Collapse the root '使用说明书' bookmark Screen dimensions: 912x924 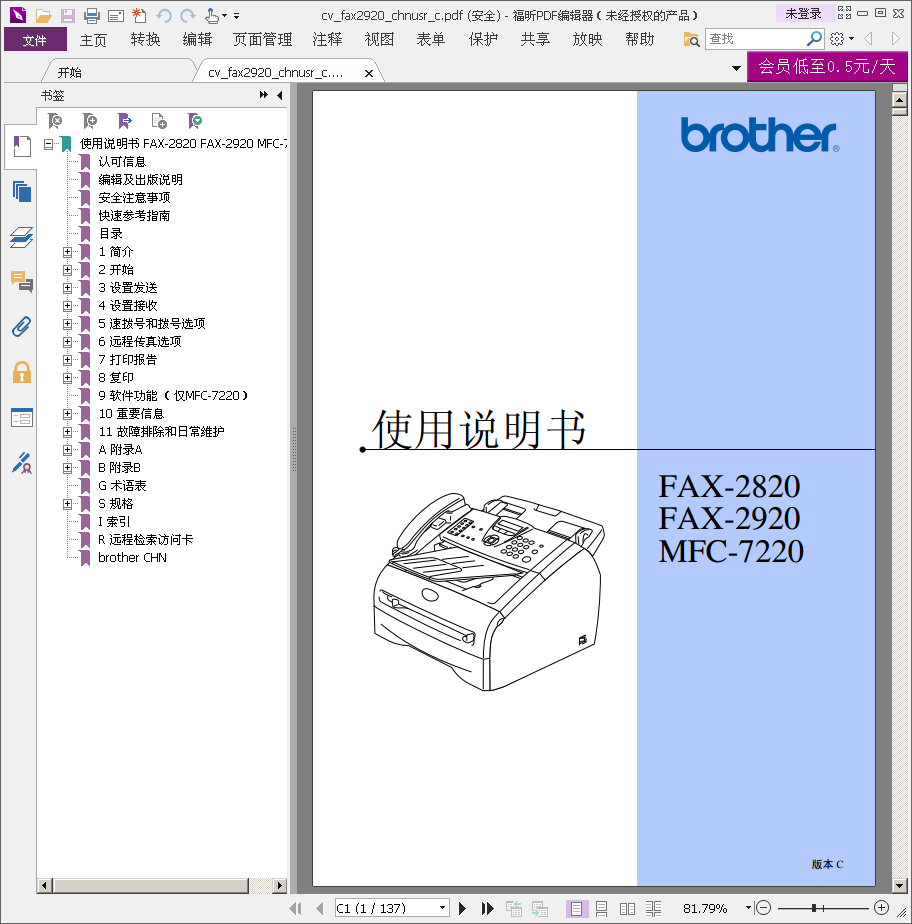(48, 144)
